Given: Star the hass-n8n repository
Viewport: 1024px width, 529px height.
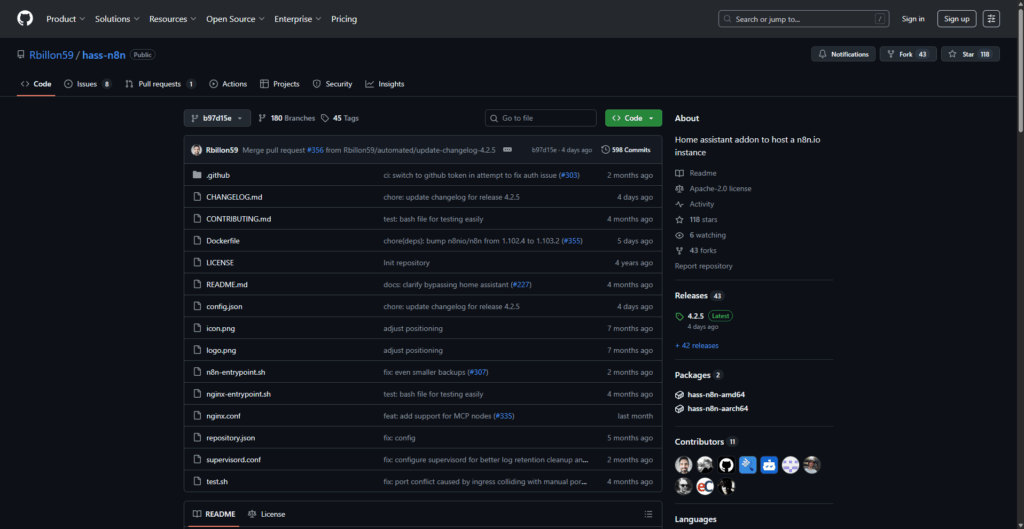Looking at the screenshot, I should (x=970, y=54).
